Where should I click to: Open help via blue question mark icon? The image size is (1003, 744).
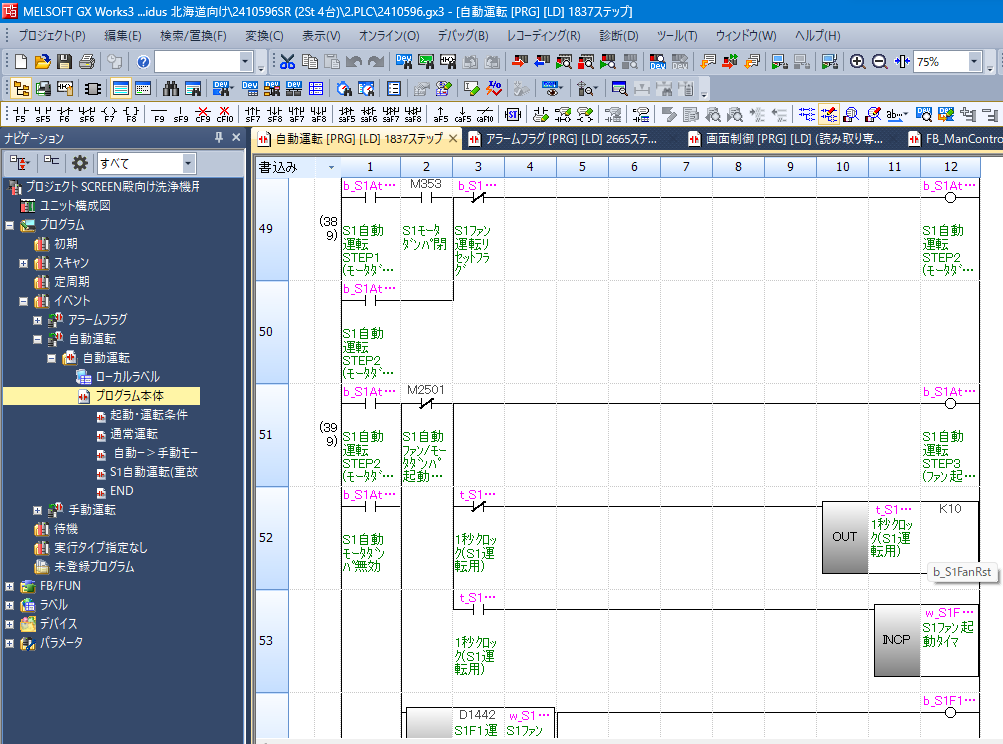pyautogui.click(x=143, y=61)
